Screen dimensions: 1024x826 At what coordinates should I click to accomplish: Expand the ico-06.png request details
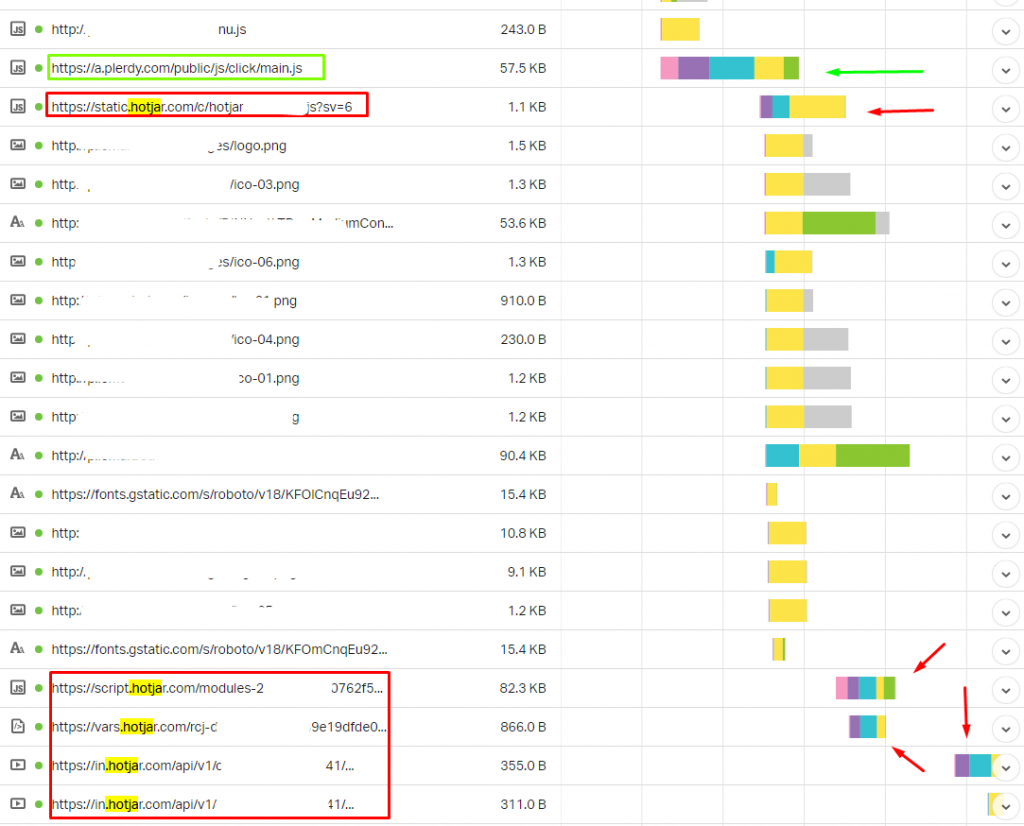[1005, 264]
